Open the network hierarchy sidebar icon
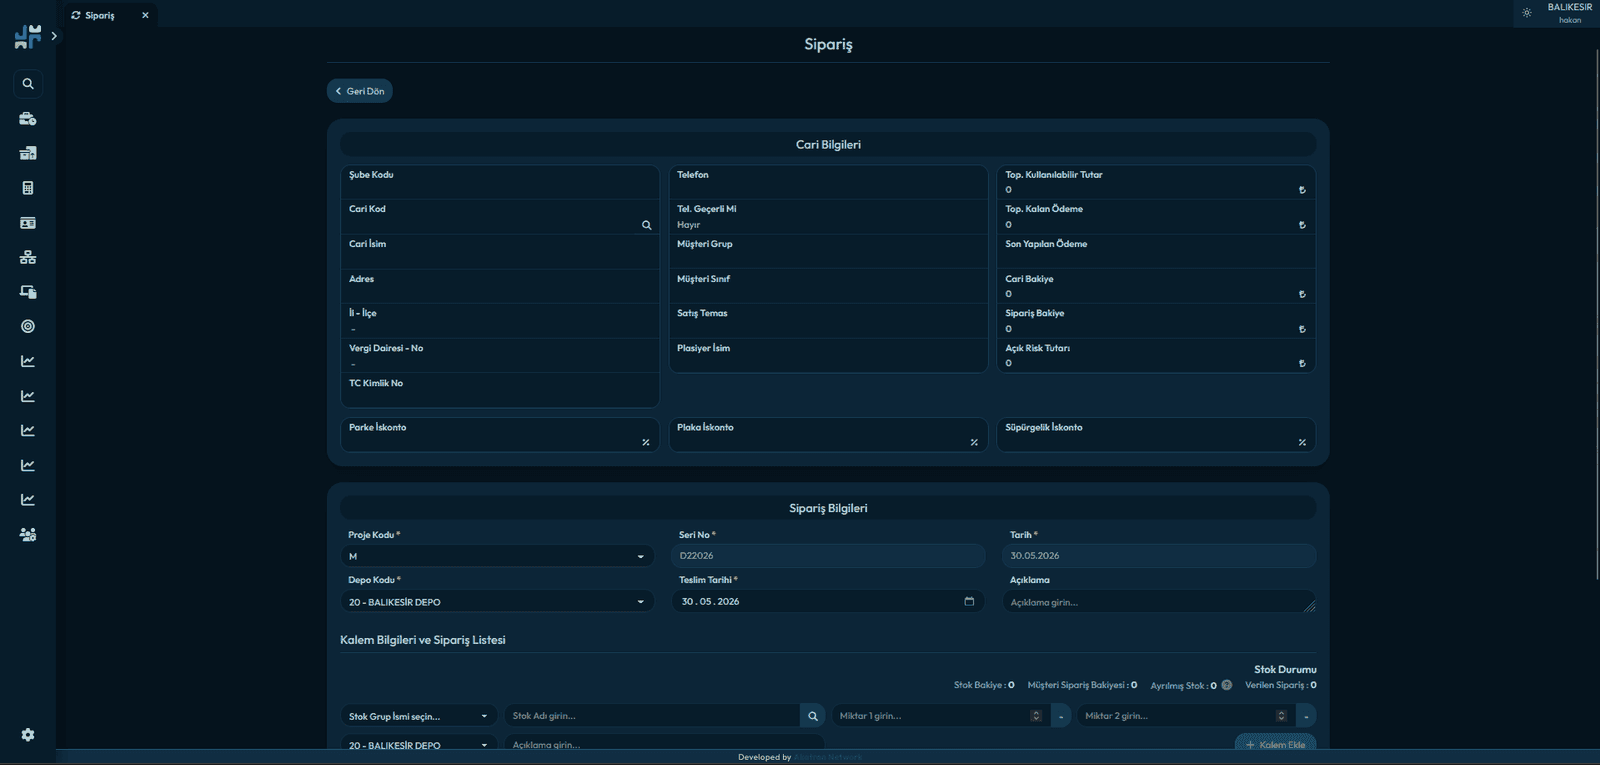Viewport: 1600px width, 765px height. point(28,257)
